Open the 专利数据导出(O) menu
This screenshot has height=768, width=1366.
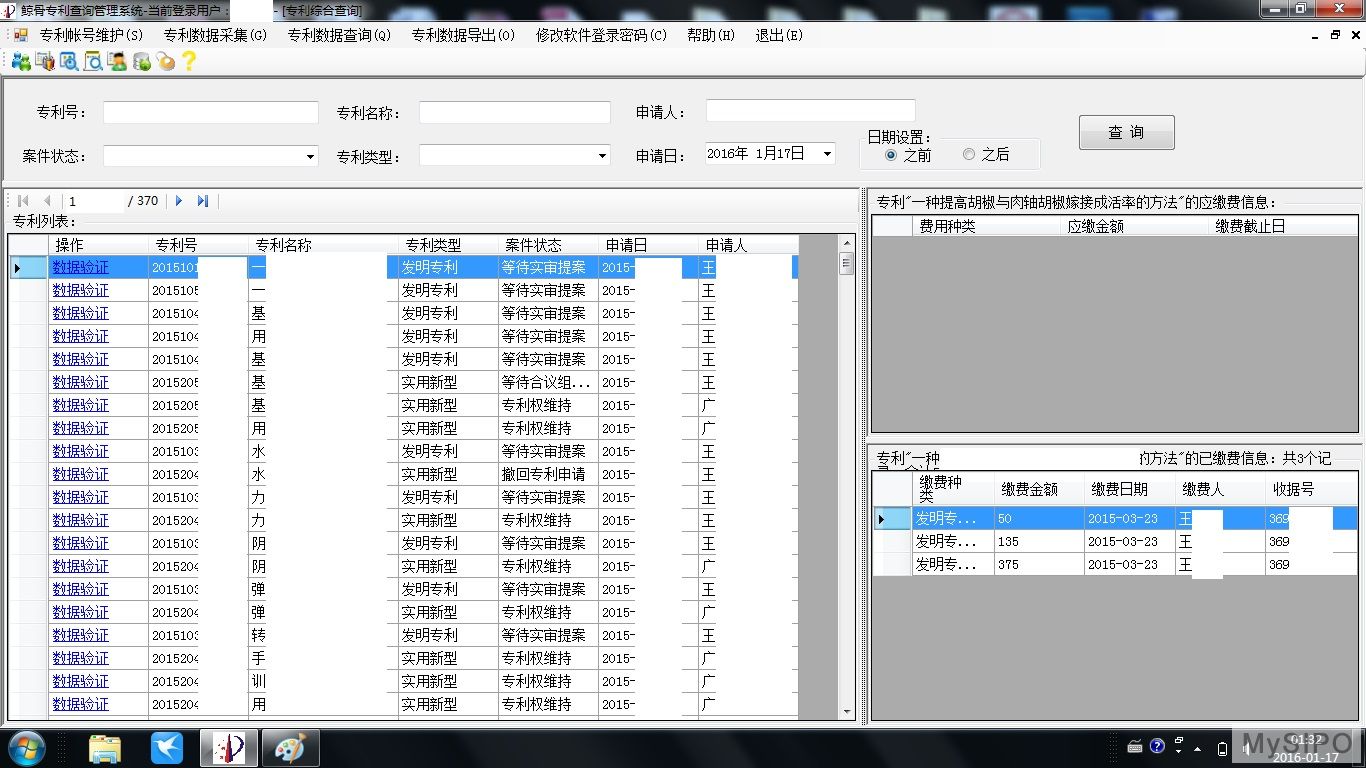tap(463, 35)
